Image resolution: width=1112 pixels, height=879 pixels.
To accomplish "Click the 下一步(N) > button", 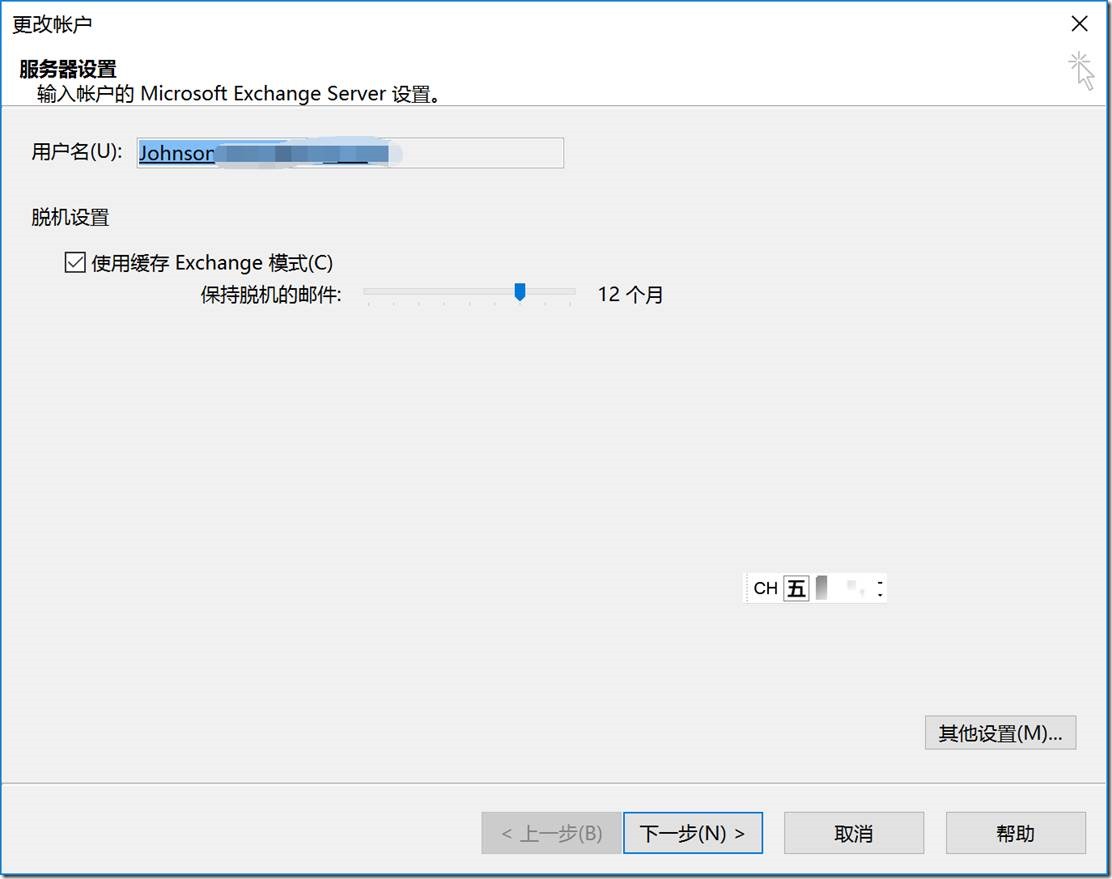I will tap(693, 833).
